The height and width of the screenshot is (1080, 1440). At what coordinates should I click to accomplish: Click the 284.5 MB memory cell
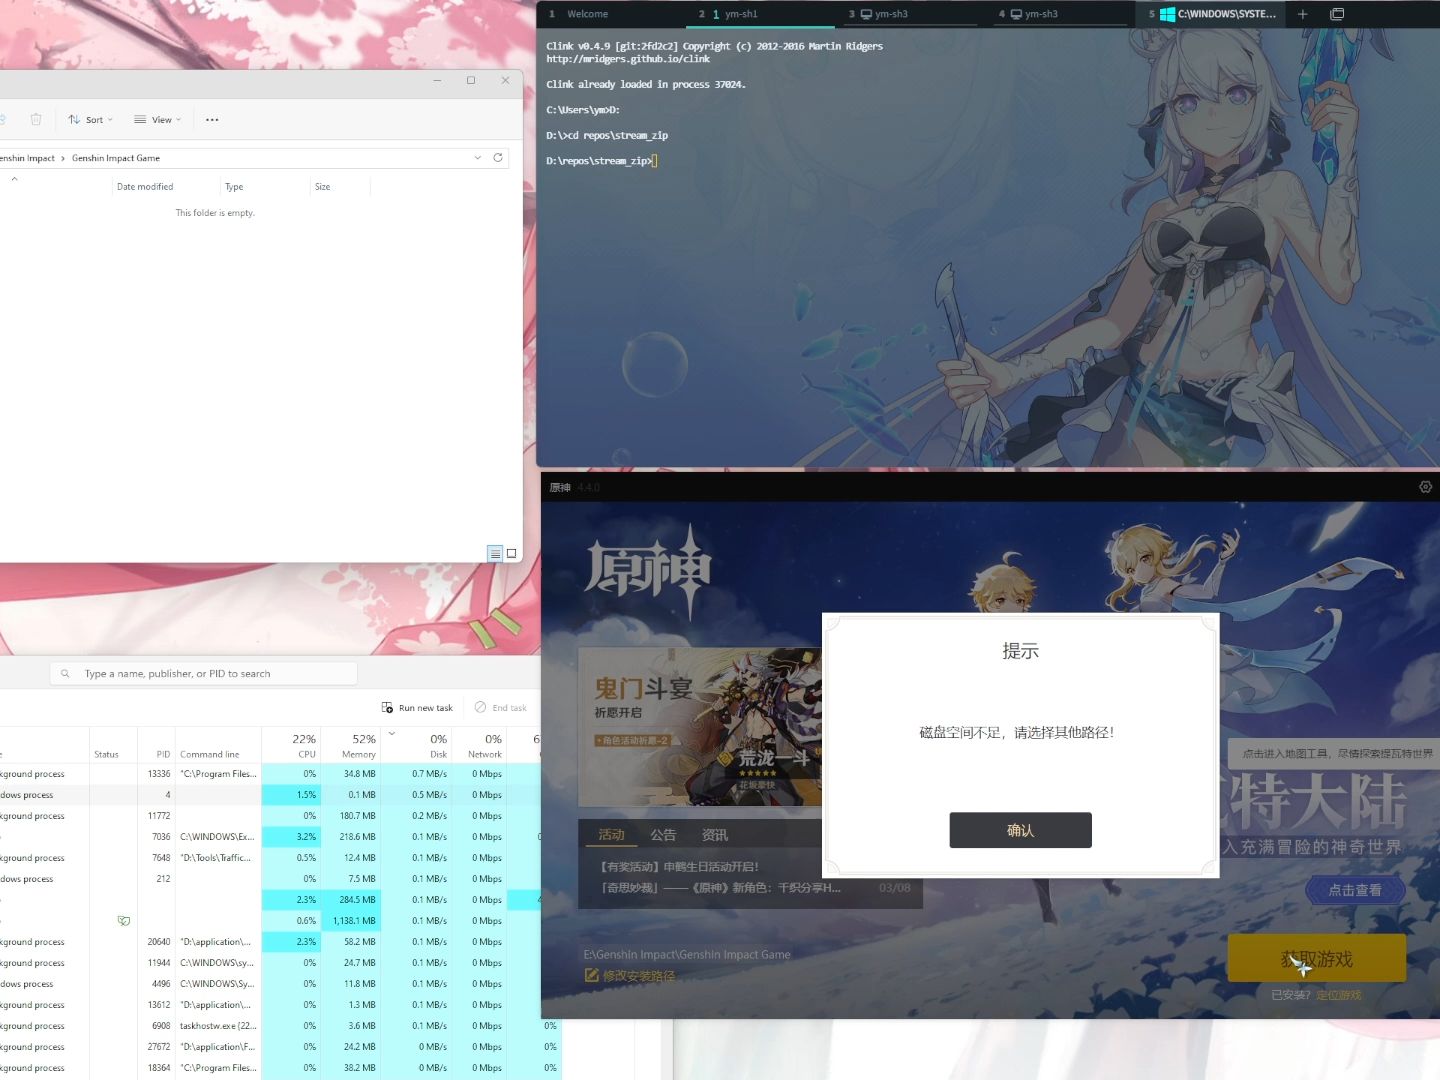[x=351, y=900]
